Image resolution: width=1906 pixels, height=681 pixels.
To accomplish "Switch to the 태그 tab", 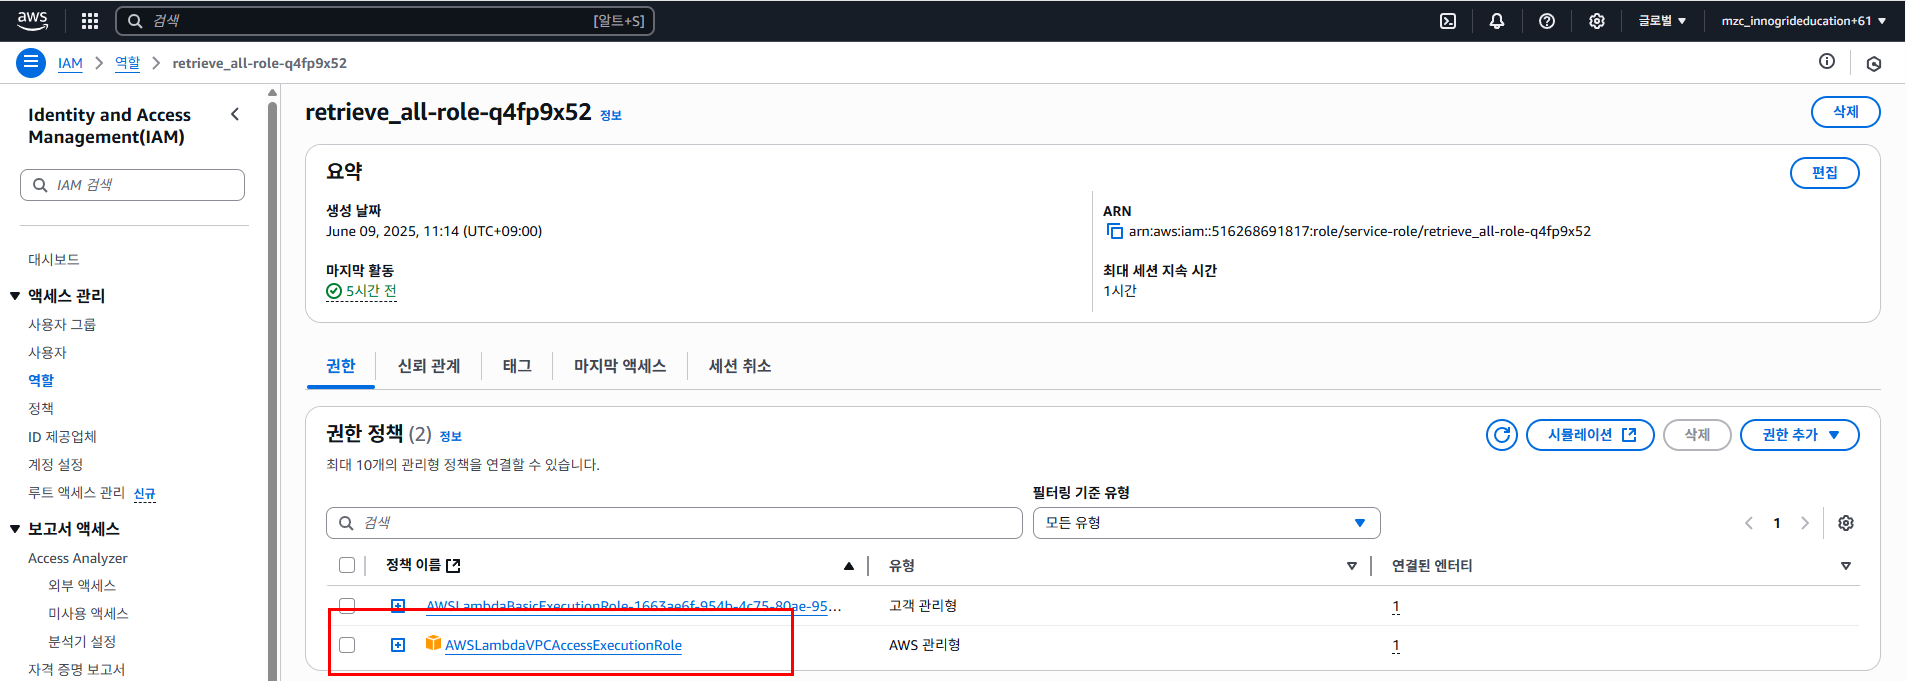I will [x=517, y=366].
